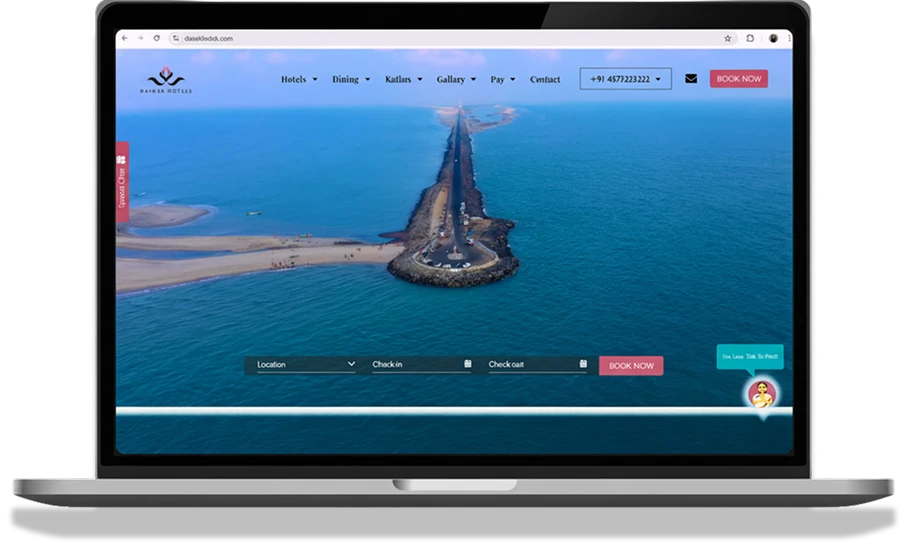Image resolution: width=914 pixels, height=553 pixels.
Task: Click the hotel logo in the header
Action: coord(166,81)
